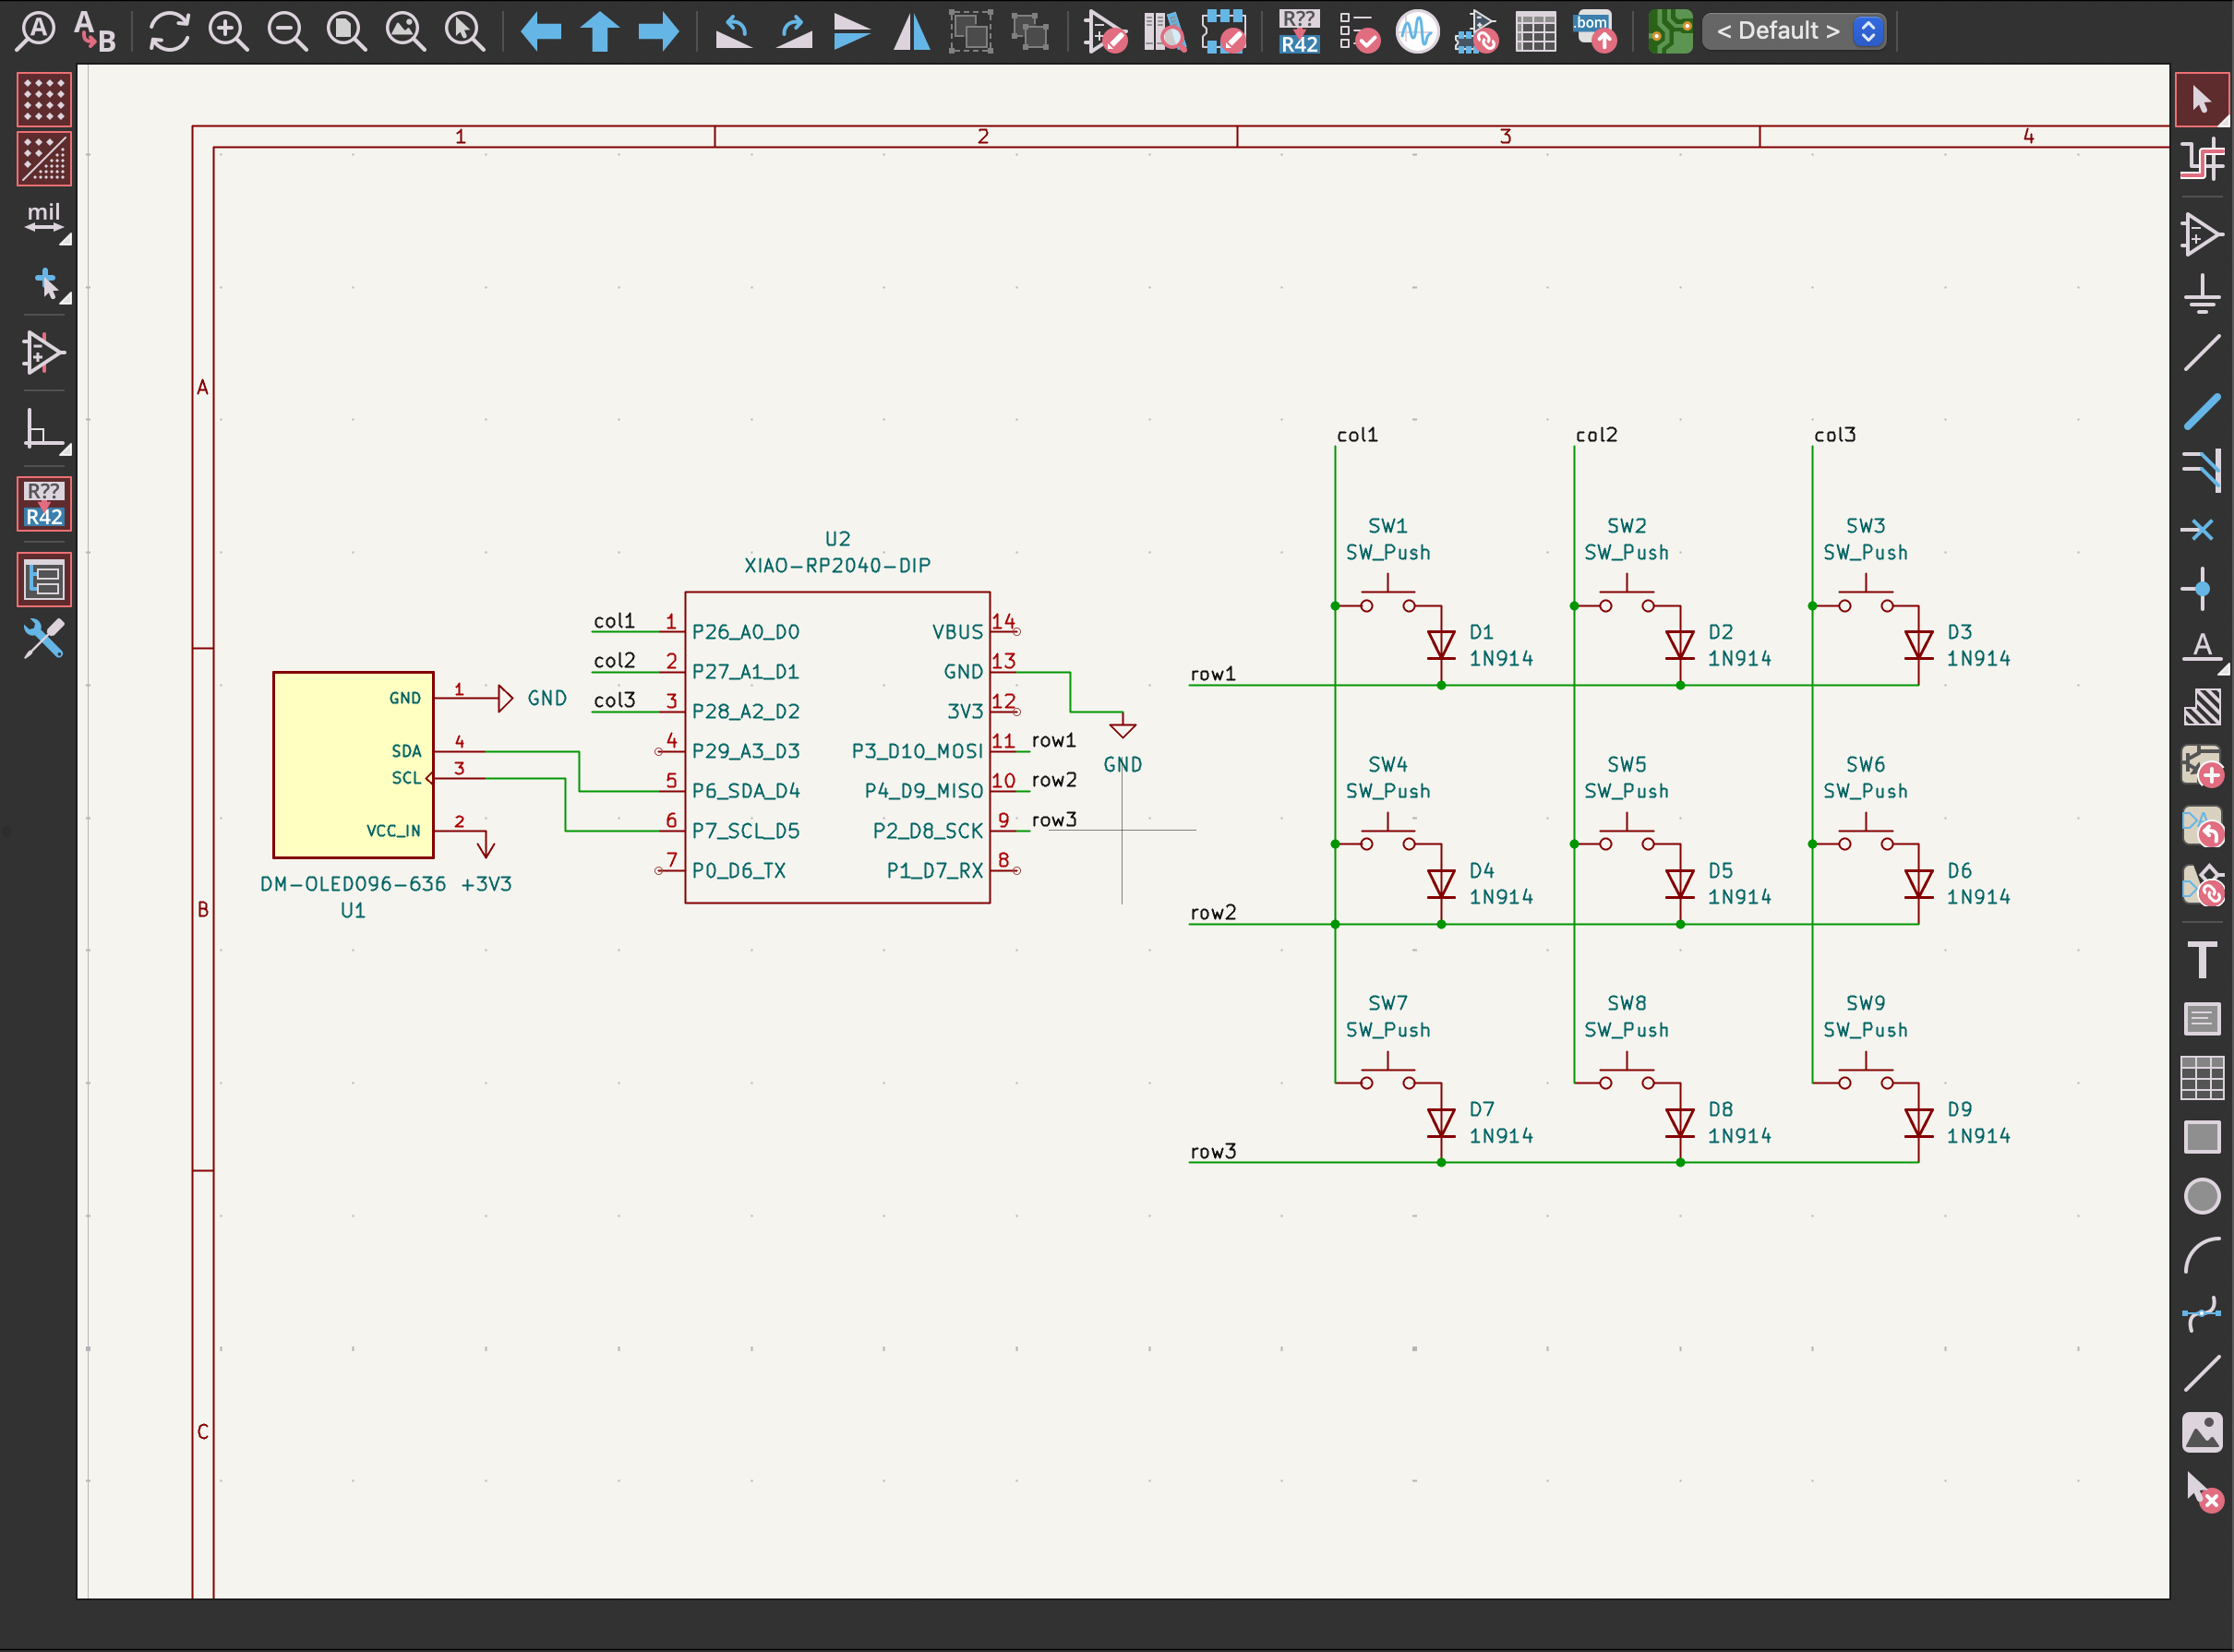Click the Find tool in the top toolbar

(x=37, y=31)
